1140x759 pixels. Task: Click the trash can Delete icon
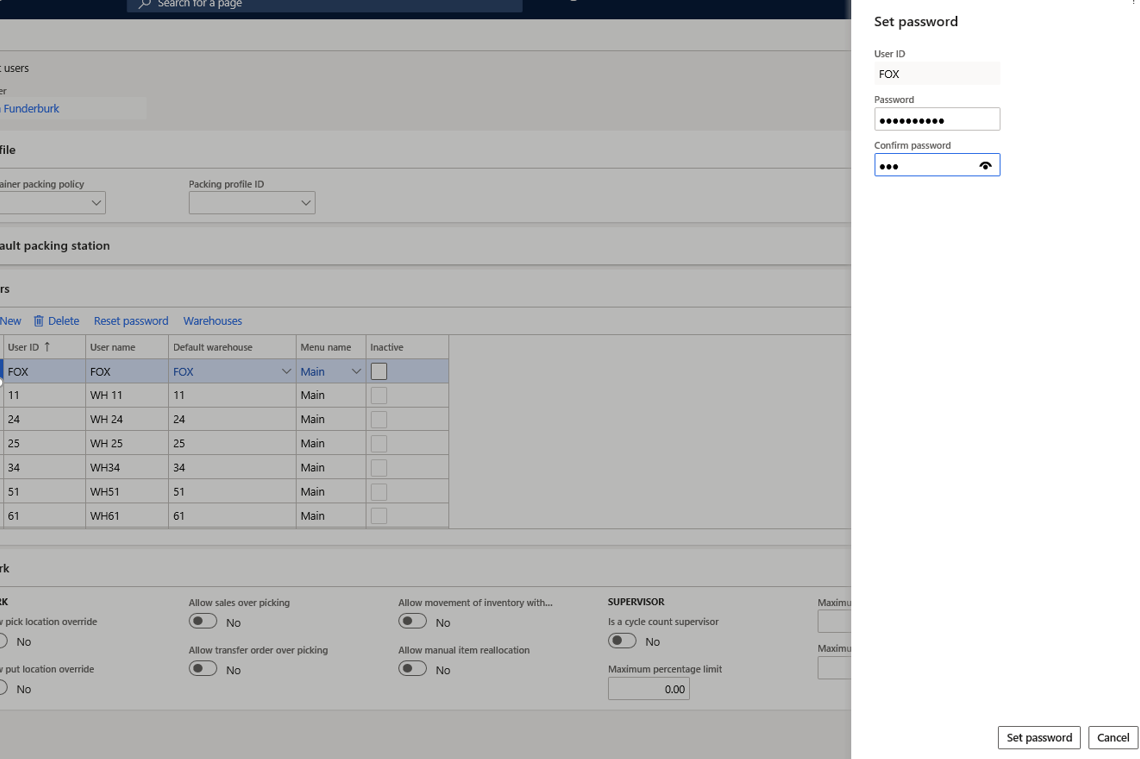click(x=38, y=320)
